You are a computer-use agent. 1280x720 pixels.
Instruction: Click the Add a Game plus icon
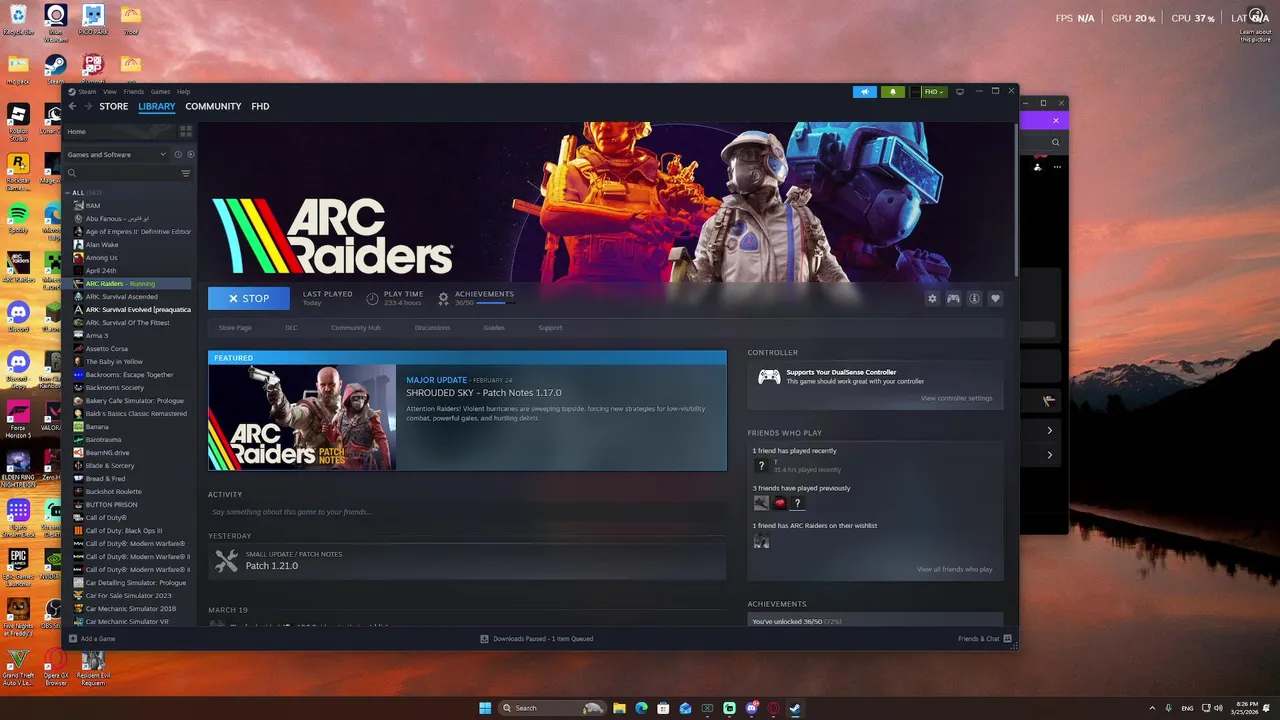(x=73, y=638)
